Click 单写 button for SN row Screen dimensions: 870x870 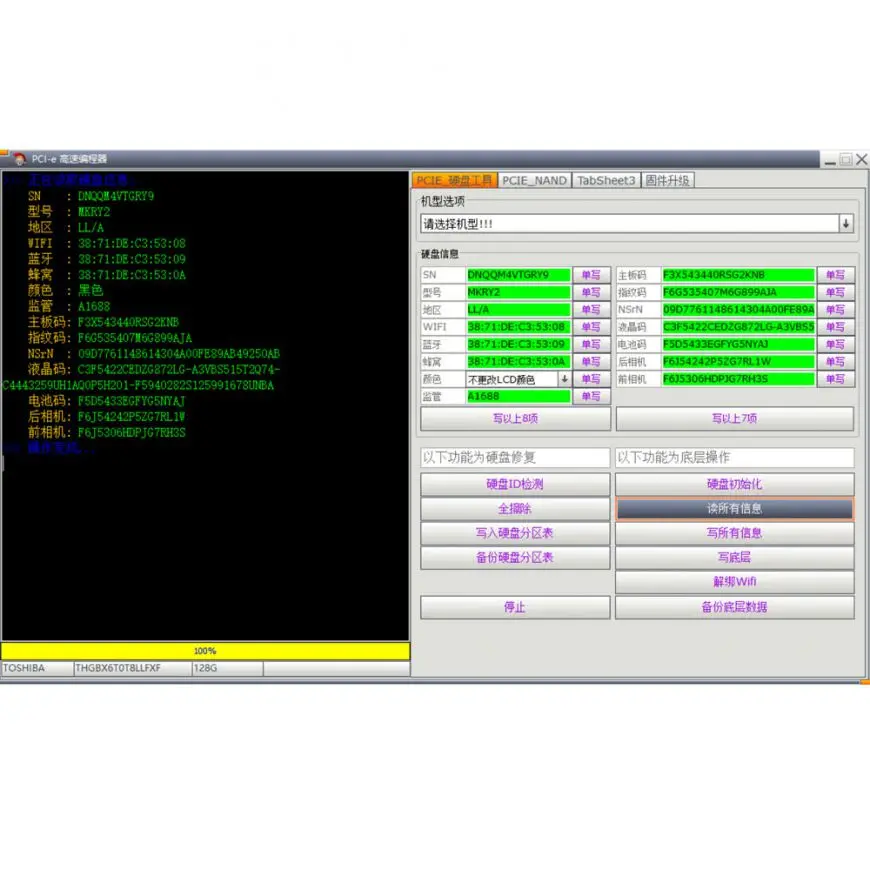coord(591,275)
